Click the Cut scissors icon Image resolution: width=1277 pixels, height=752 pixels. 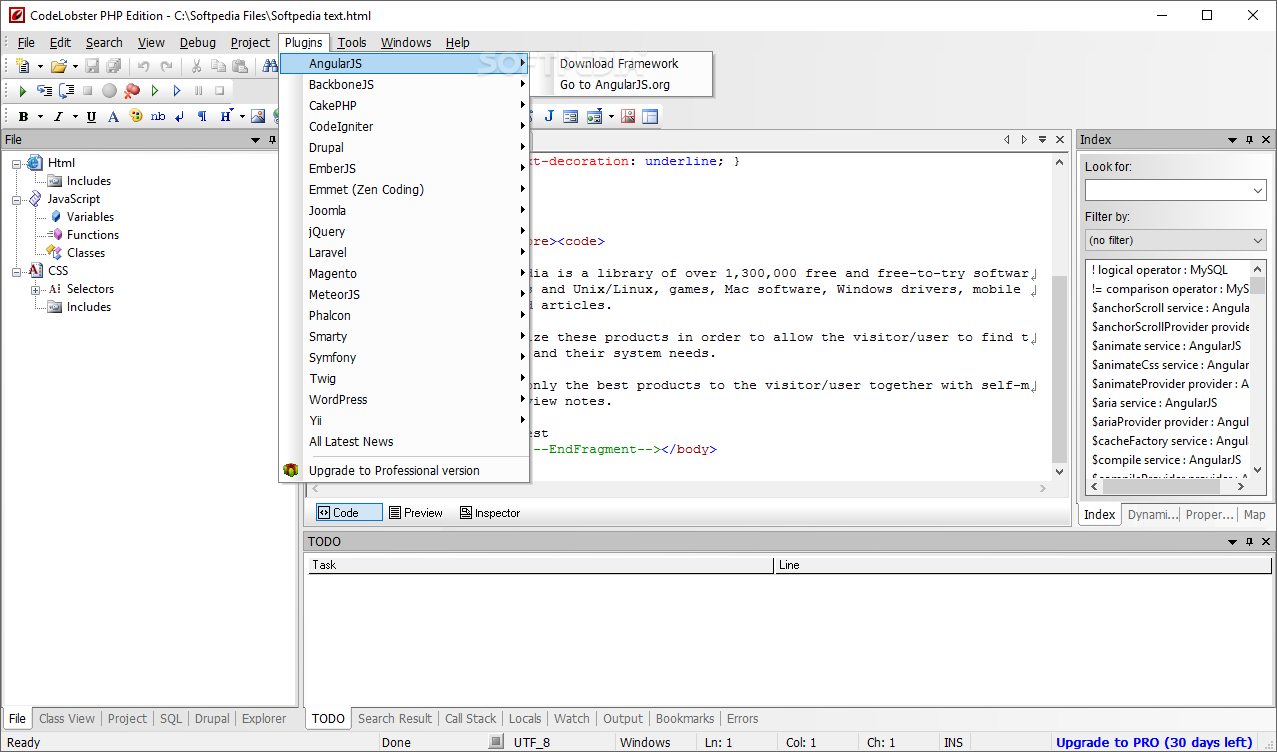click(196, 66)
